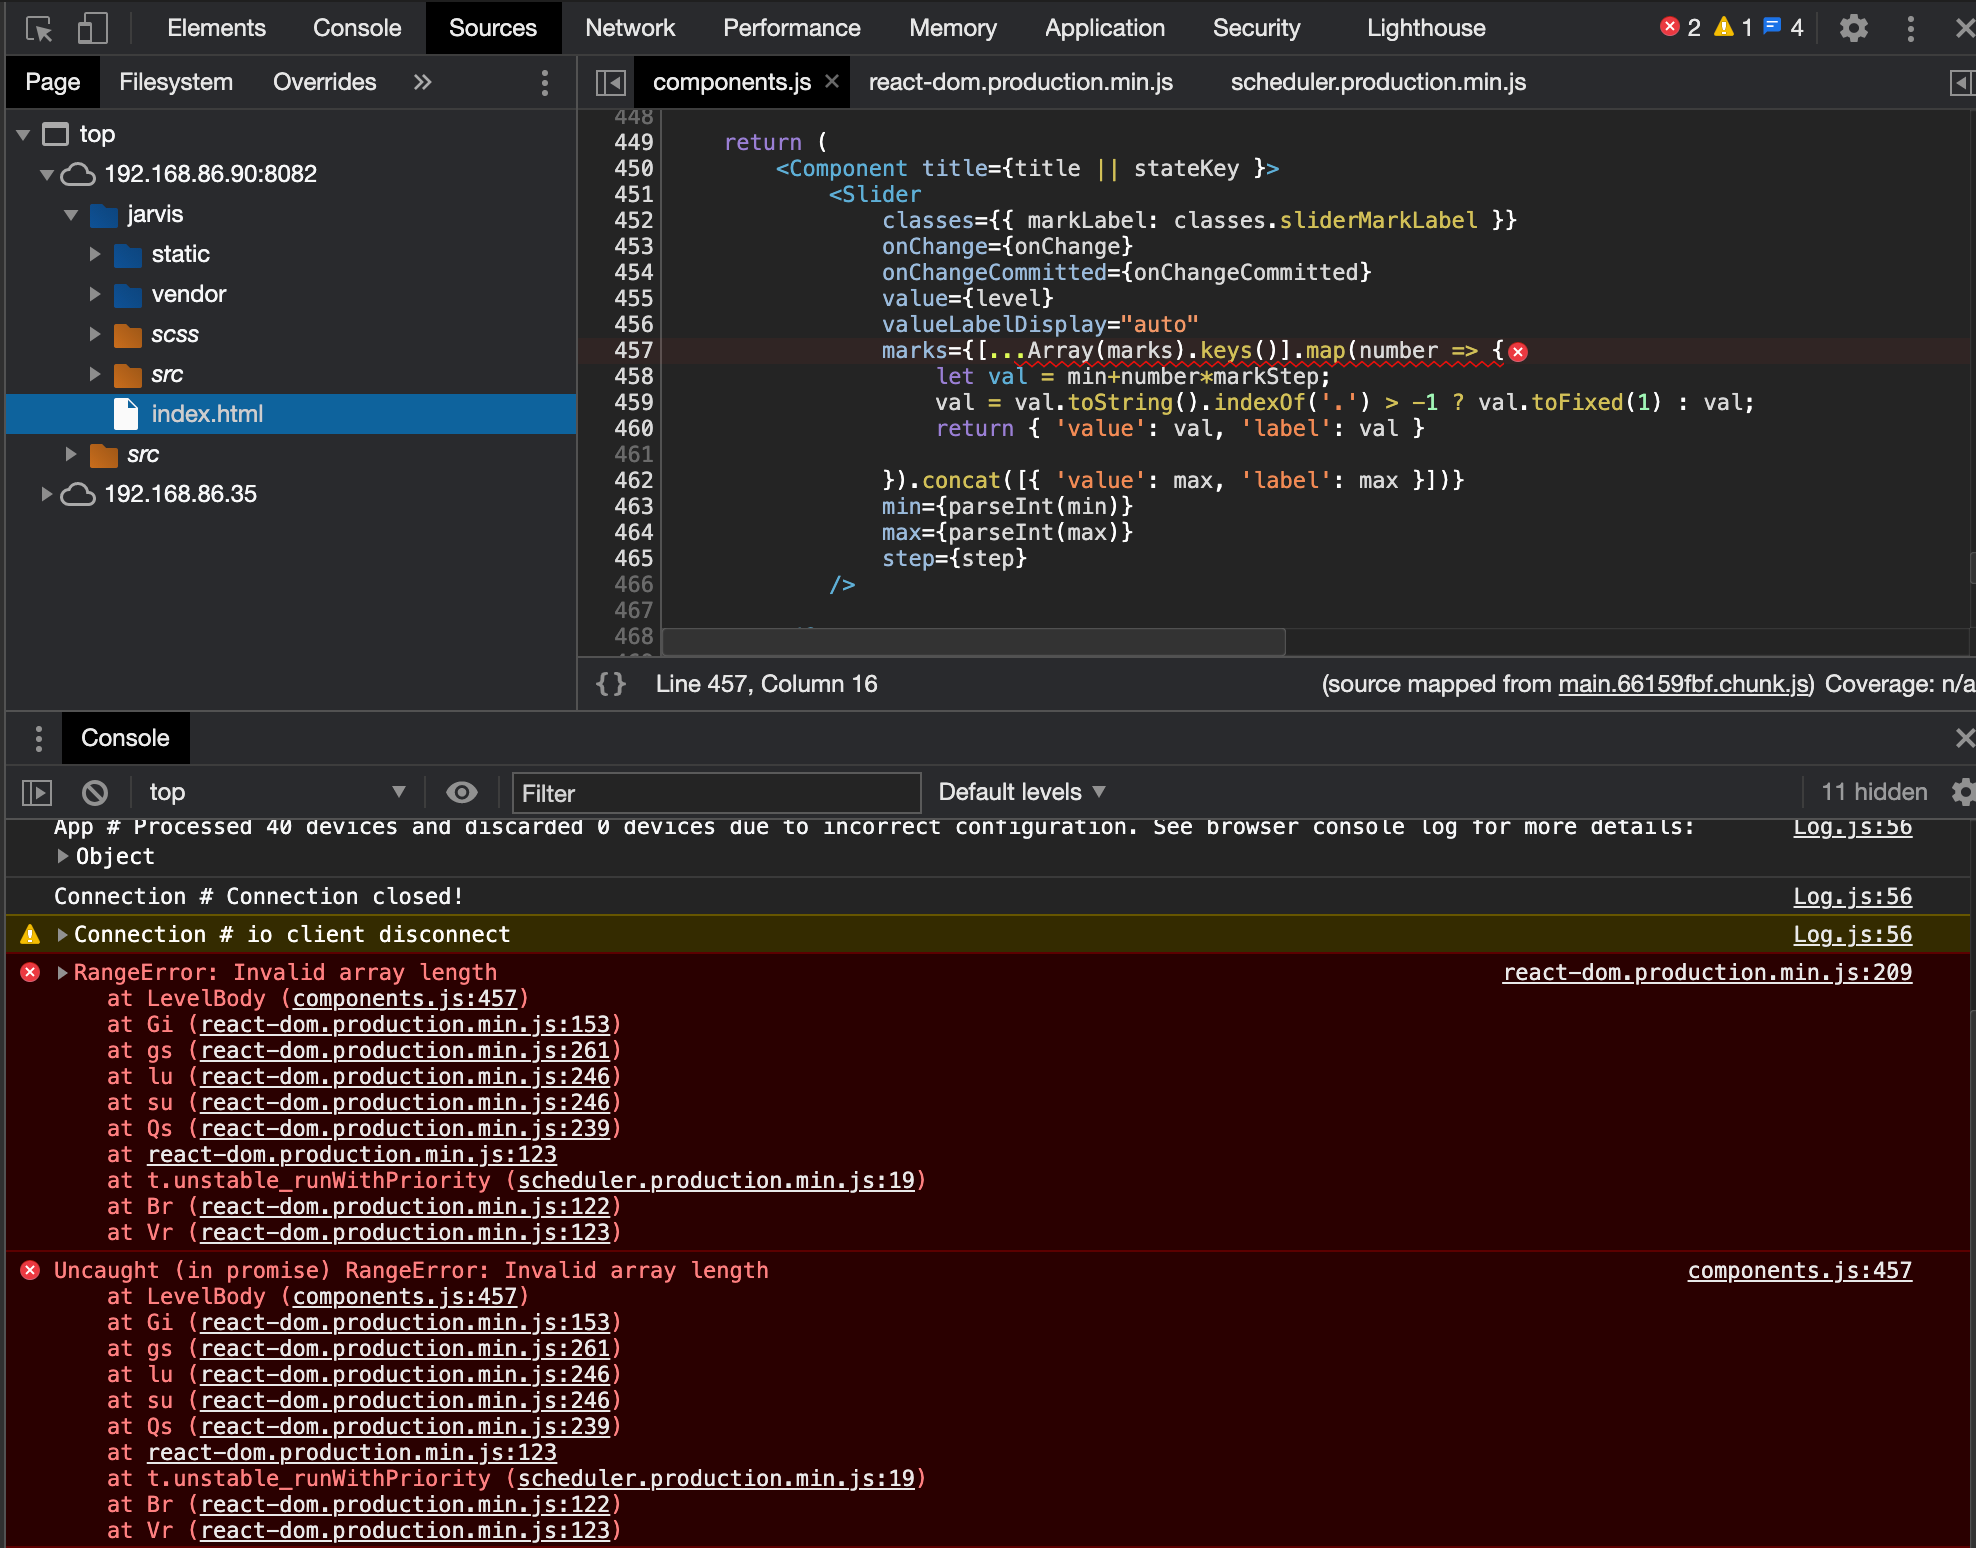The image size is (1976, 1548).
Task: Switch to the Application panel
Action: pos(1104,28)
